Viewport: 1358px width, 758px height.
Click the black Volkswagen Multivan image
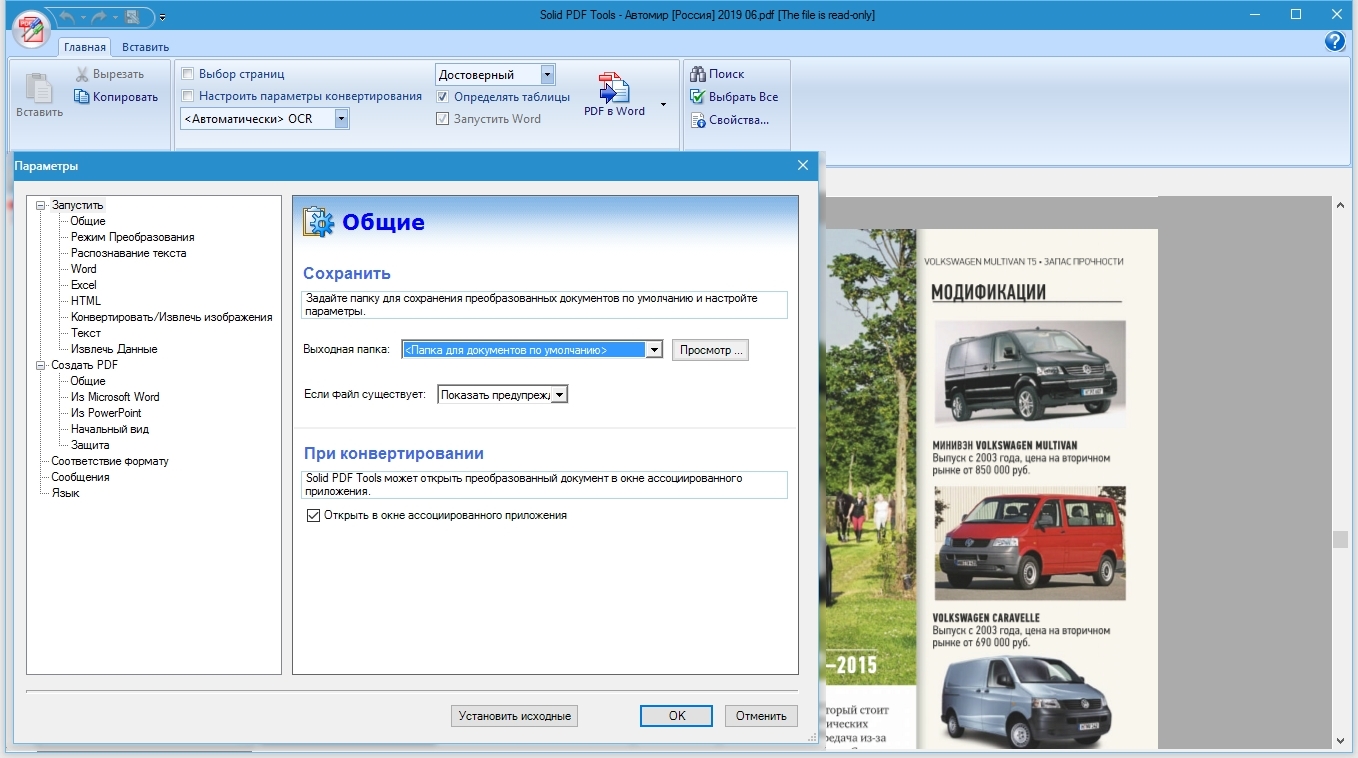1030,374
